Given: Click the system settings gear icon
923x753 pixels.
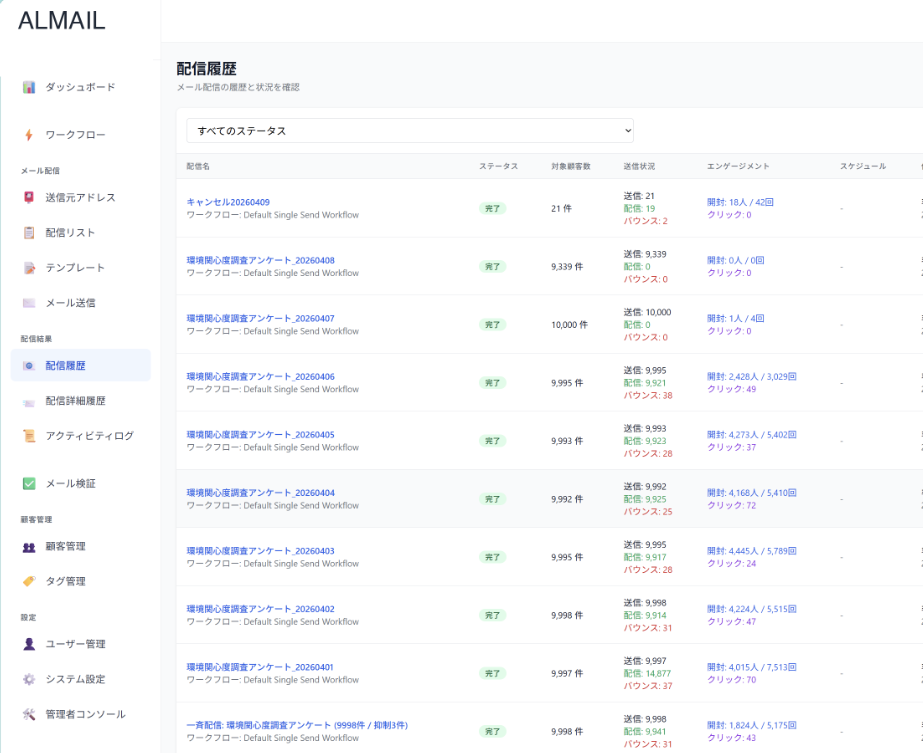Looking at the screenshot, I should click(29, 680).
